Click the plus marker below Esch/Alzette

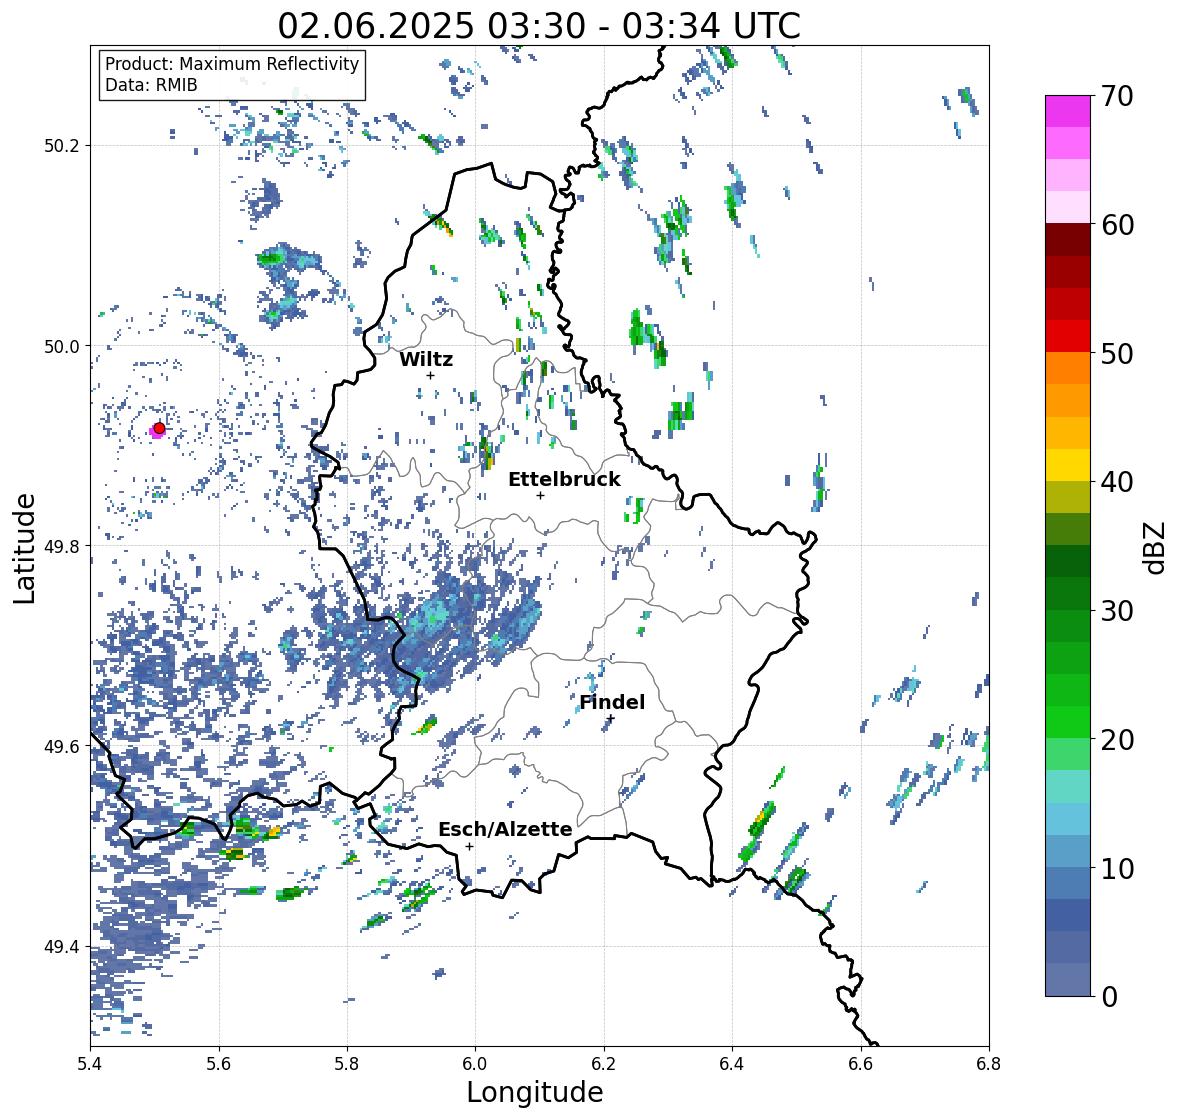[x=469, y=846]
